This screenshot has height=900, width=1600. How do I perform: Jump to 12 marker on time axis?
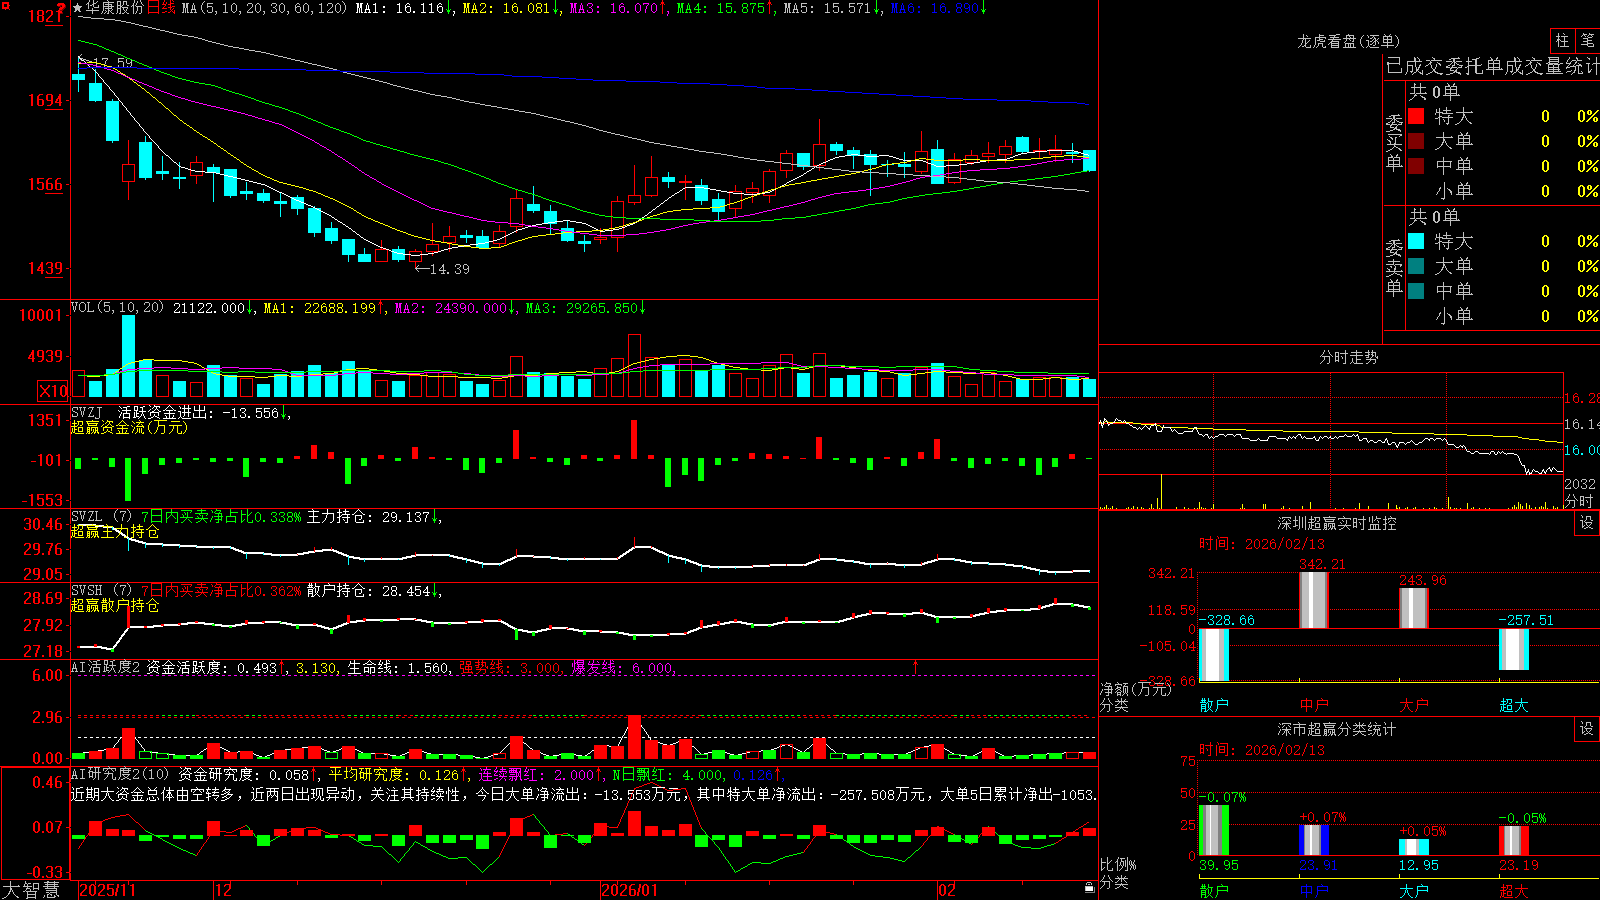[224, 890]
